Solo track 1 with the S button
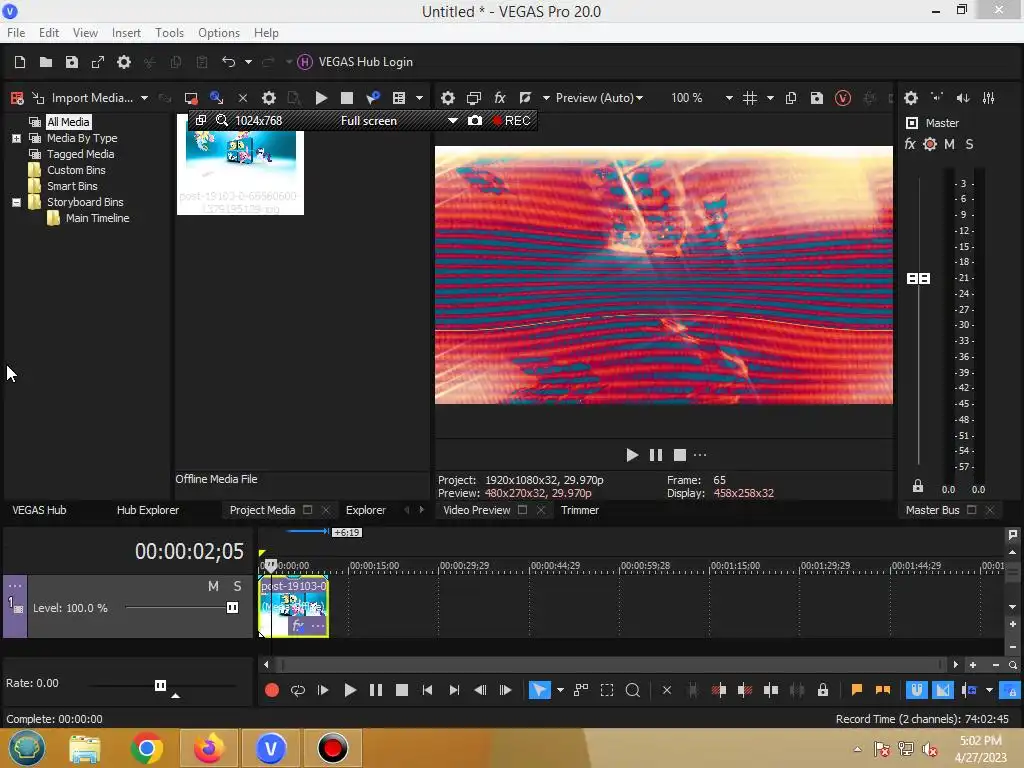 (237, 586)
